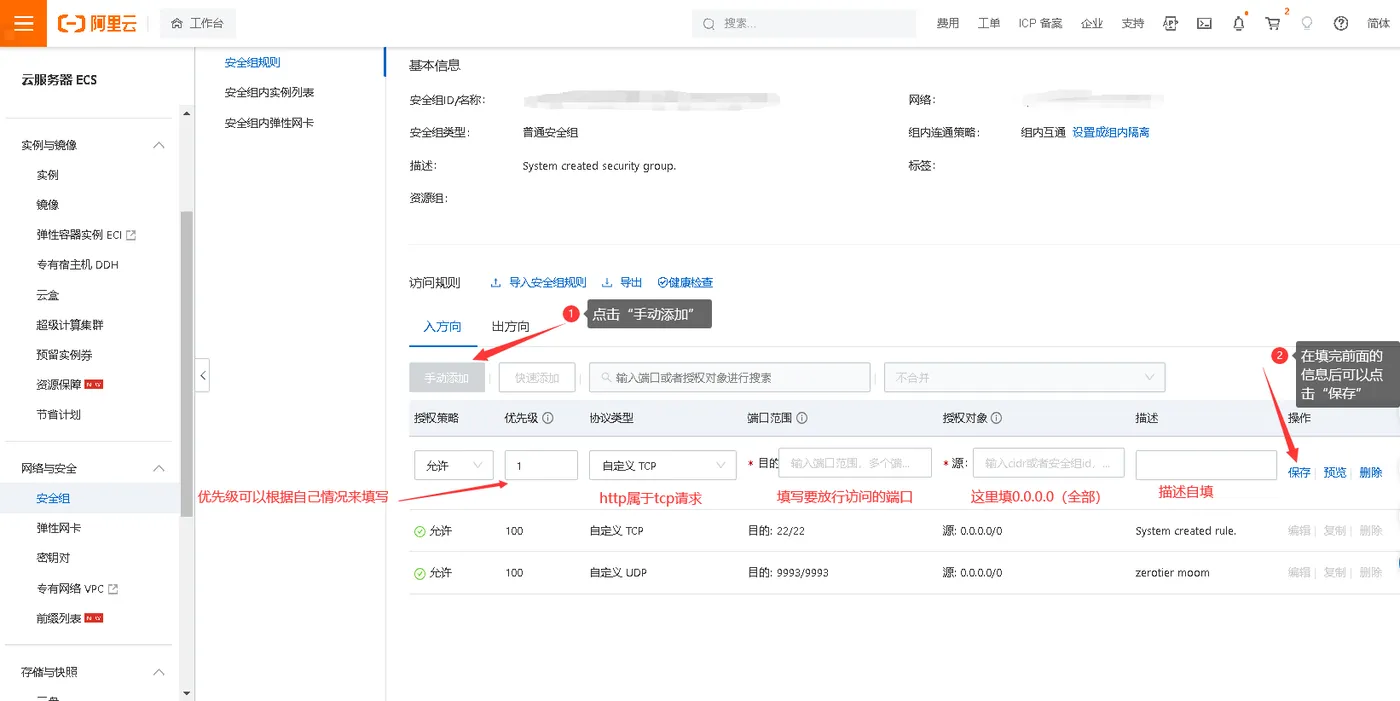Click 删除 in the new rule row

[1370, 472]
